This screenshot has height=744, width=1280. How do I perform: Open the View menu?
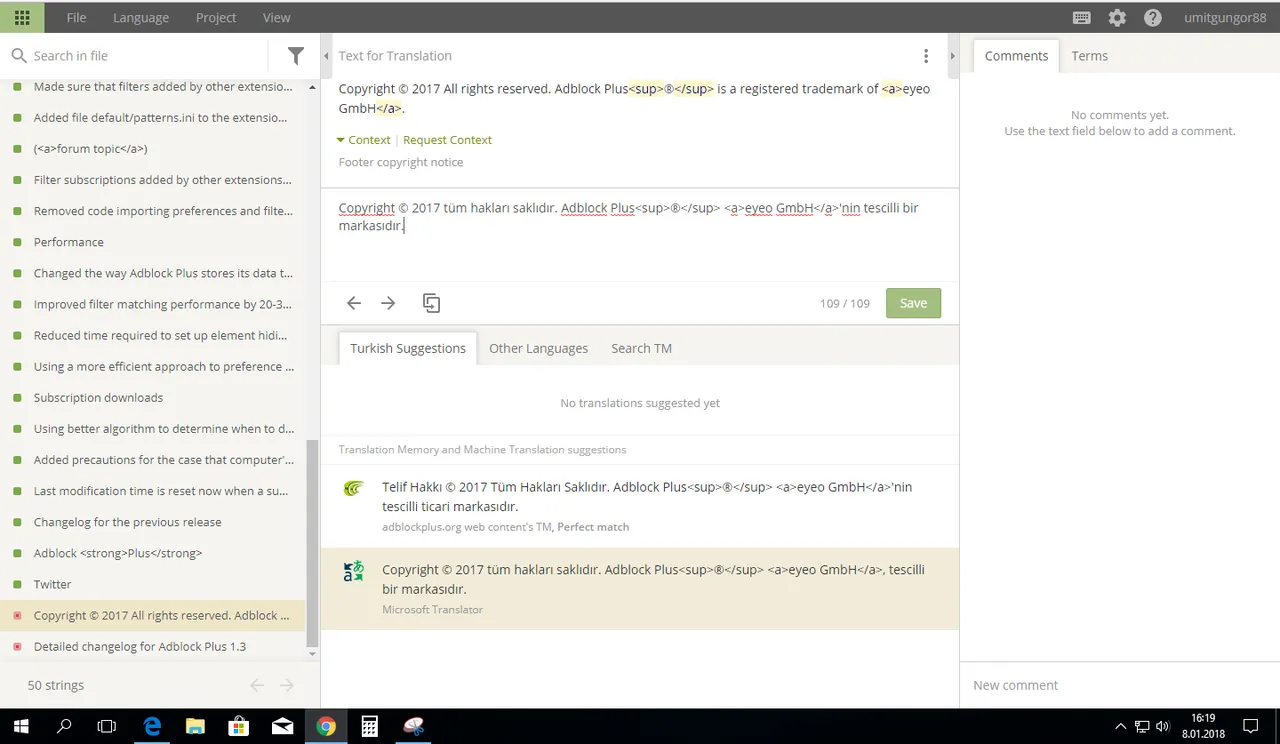click(277, 17)
